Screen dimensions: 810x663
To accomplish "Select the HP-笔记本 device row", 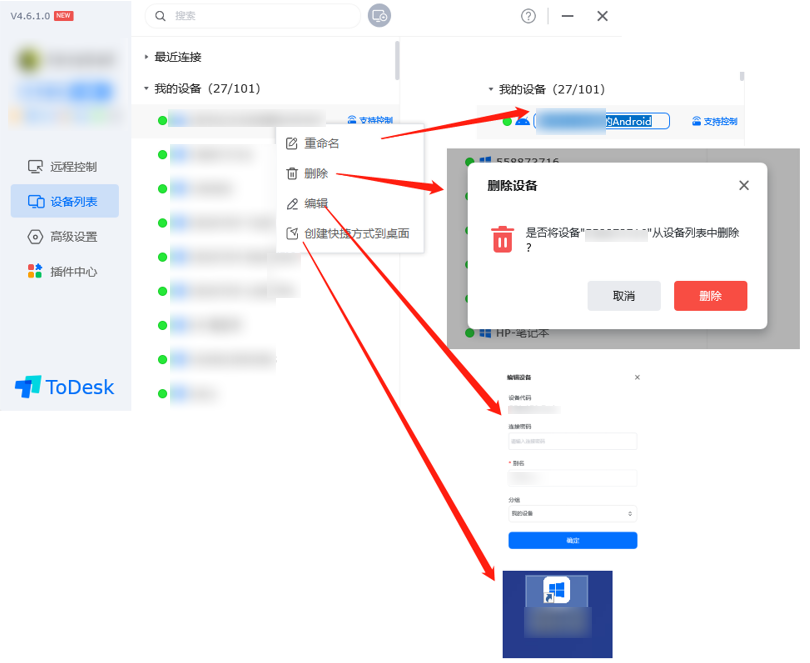I will [507, 333].
